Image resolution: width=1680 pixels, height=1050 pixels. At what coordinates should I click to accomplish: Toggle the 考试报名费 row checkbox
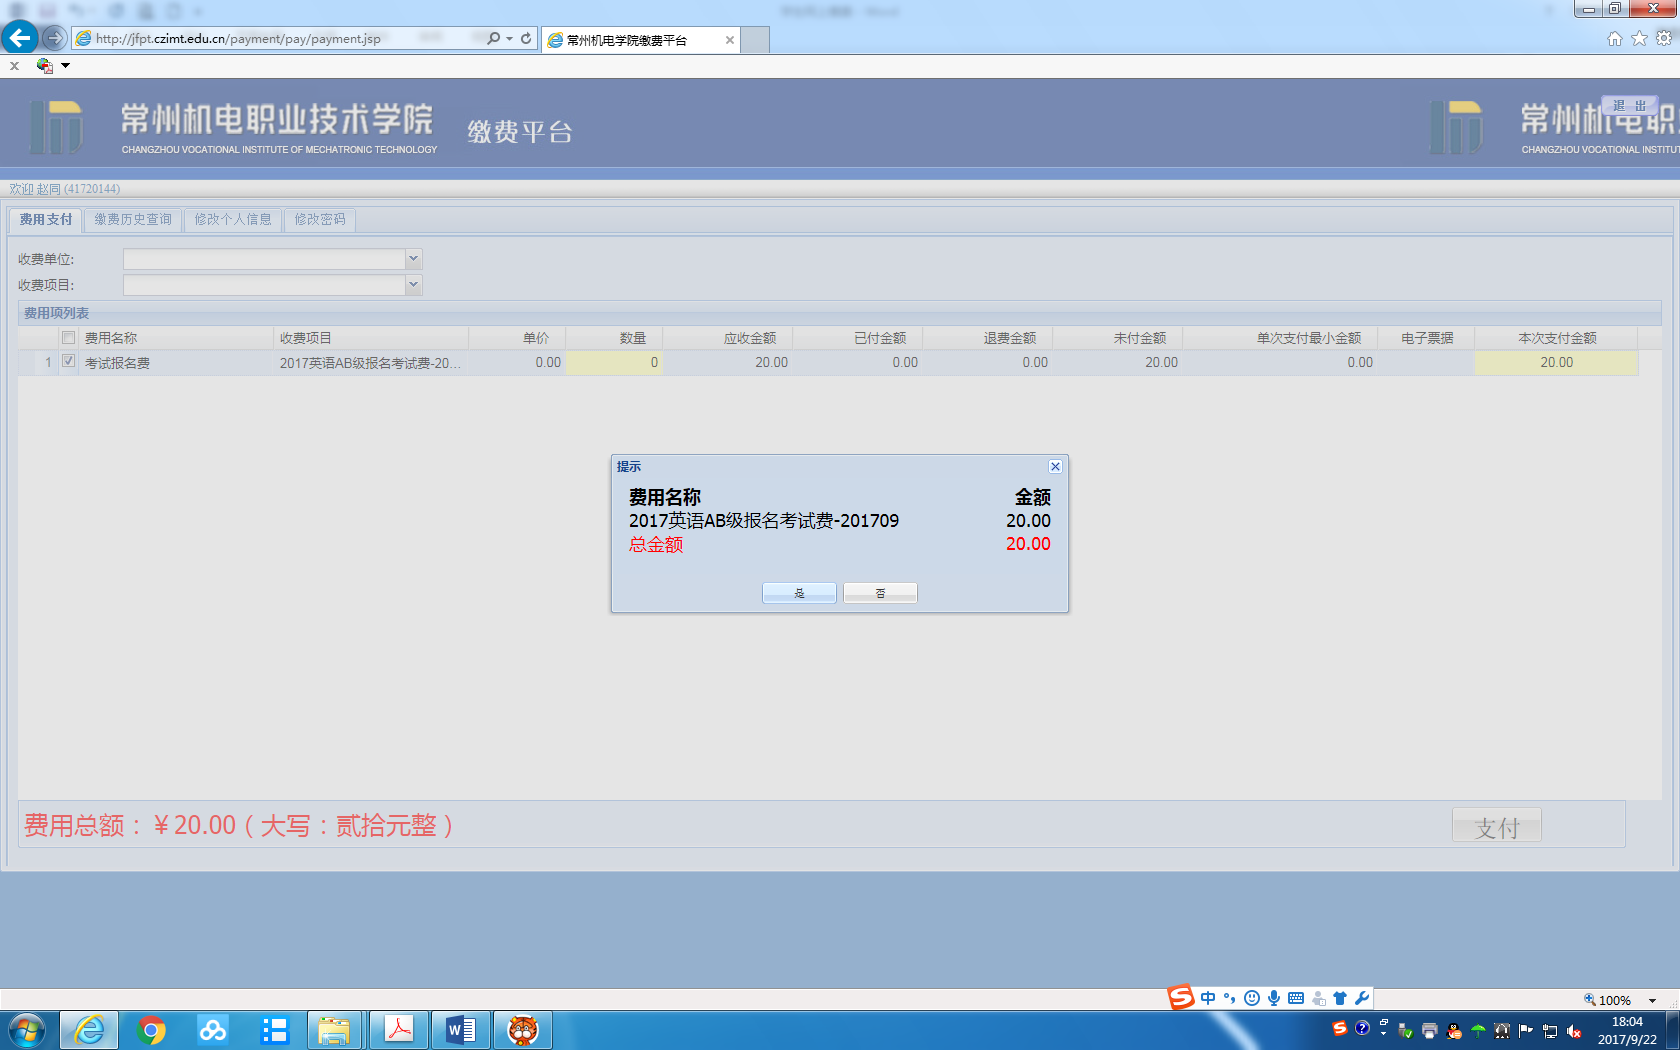(x=68, y=362)
